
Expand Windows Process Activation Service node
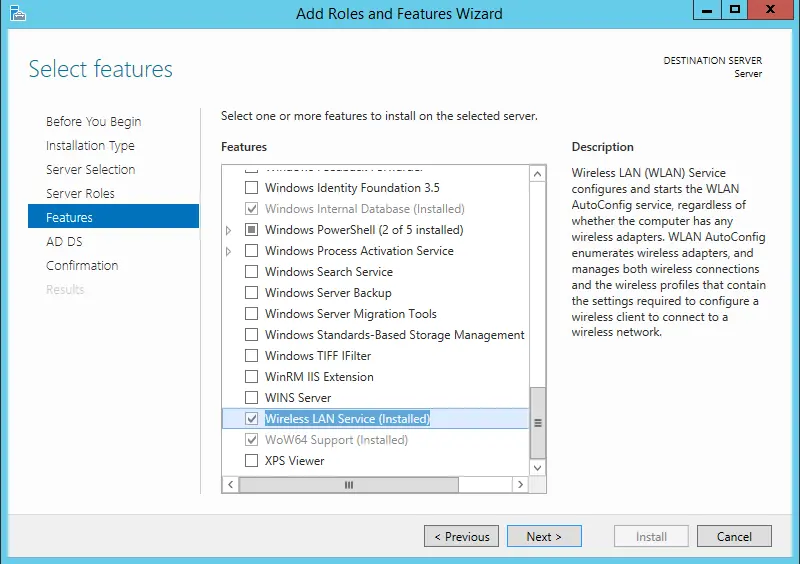click(229, 251)
